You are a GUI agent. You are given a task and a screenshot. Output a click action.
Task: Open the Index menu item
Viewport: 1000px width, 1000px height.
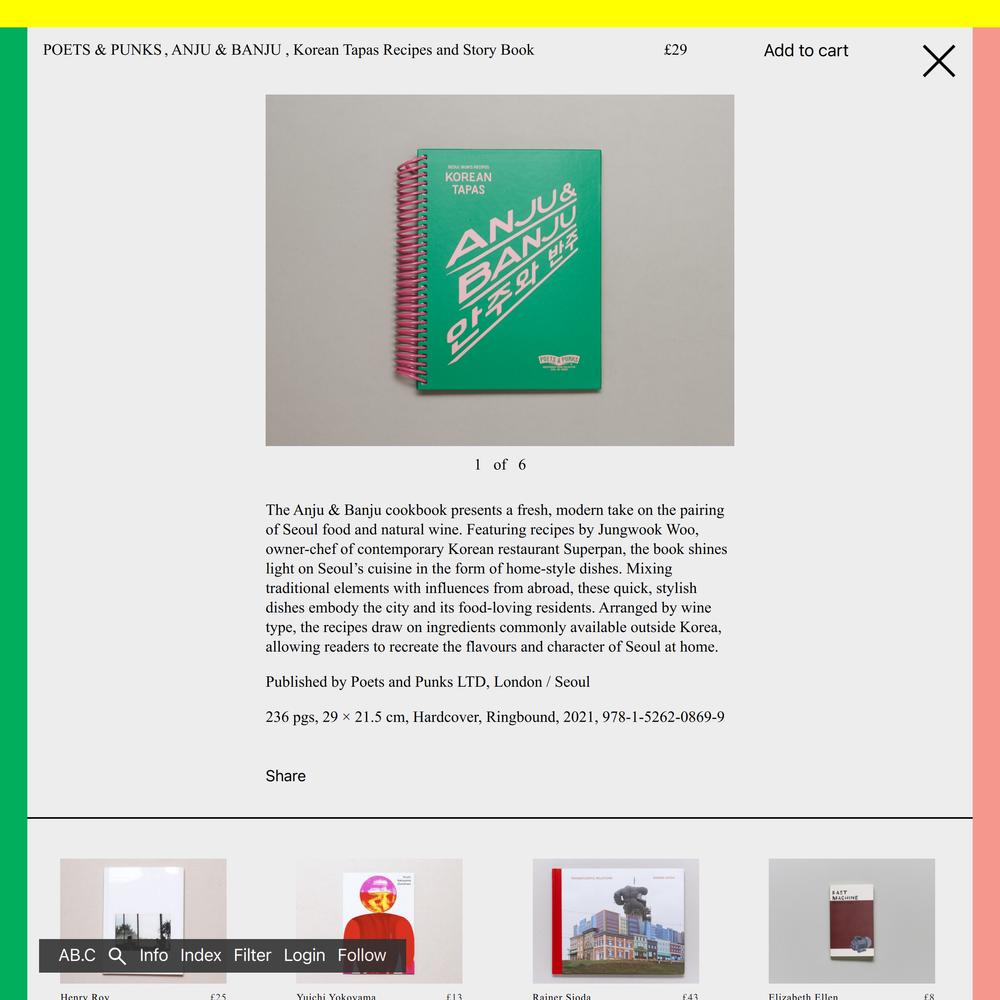tap(200, 955)
